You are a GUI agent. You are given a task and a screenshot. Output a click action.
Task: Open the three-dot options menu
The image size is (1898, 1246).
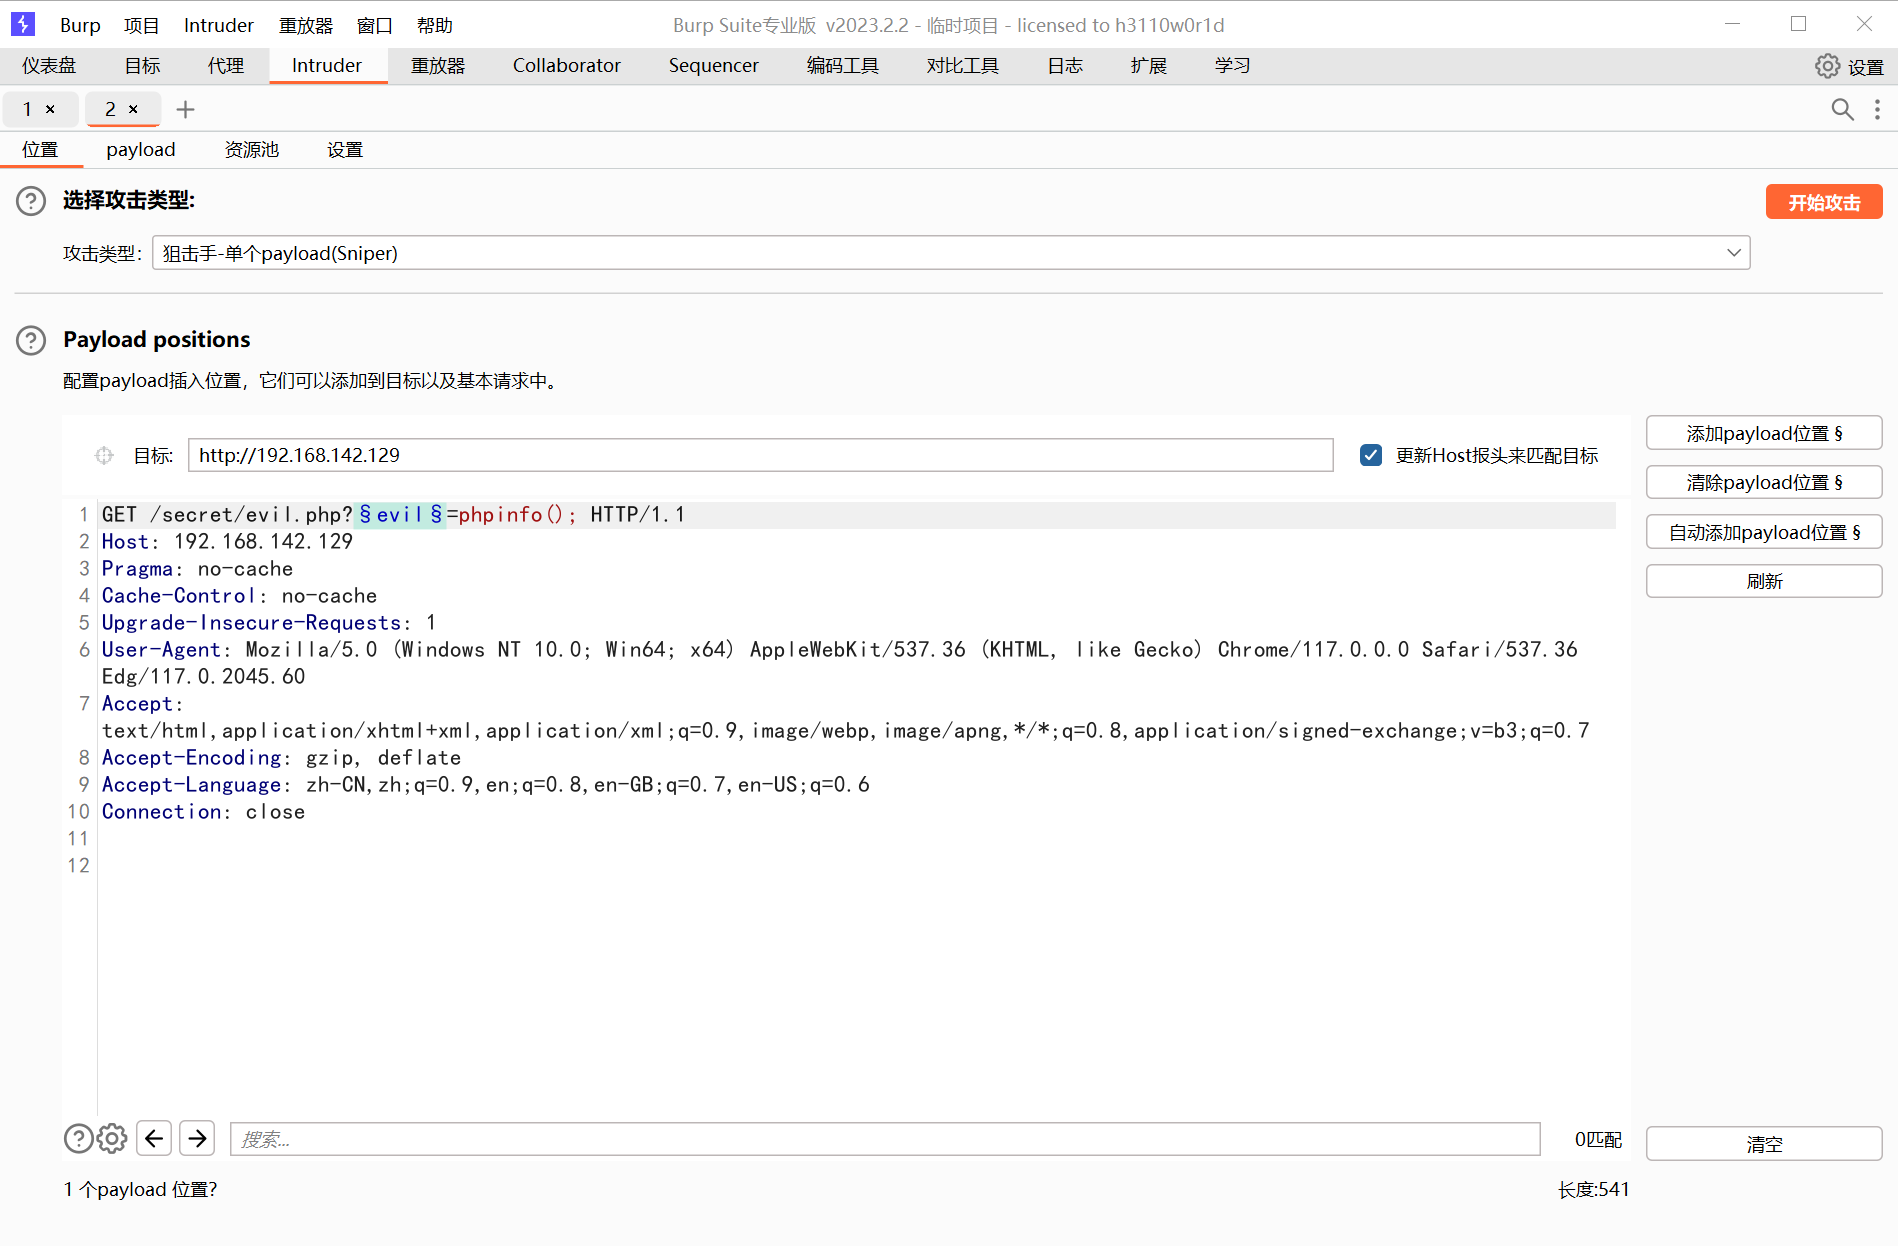click(x=1877, y=109)
